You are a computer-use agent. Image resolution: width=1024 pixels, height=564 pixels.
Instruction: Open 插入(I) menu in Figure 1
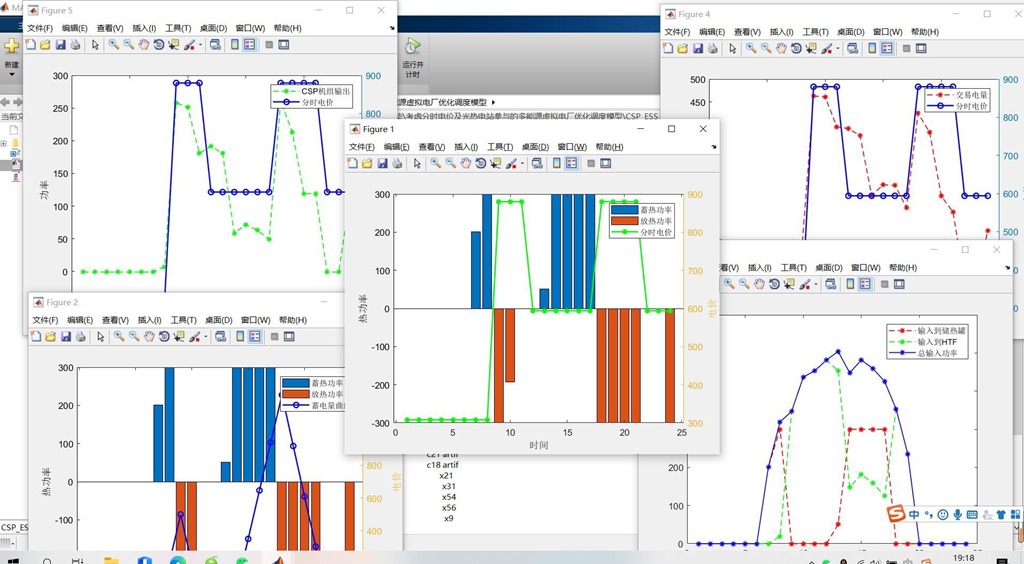(466, 147)
